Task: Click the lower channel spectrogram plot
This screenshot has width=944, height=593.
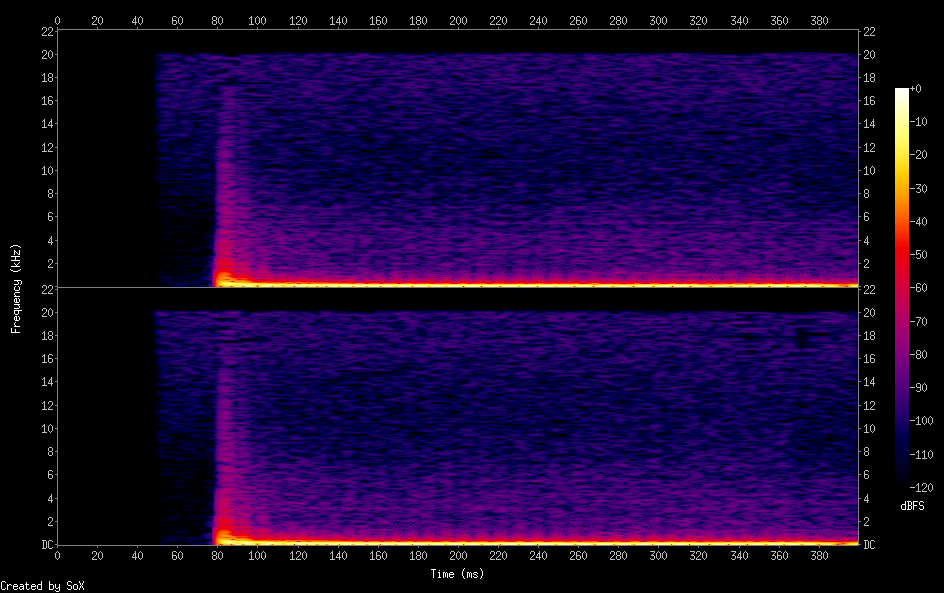Action: tap(458, 417)
